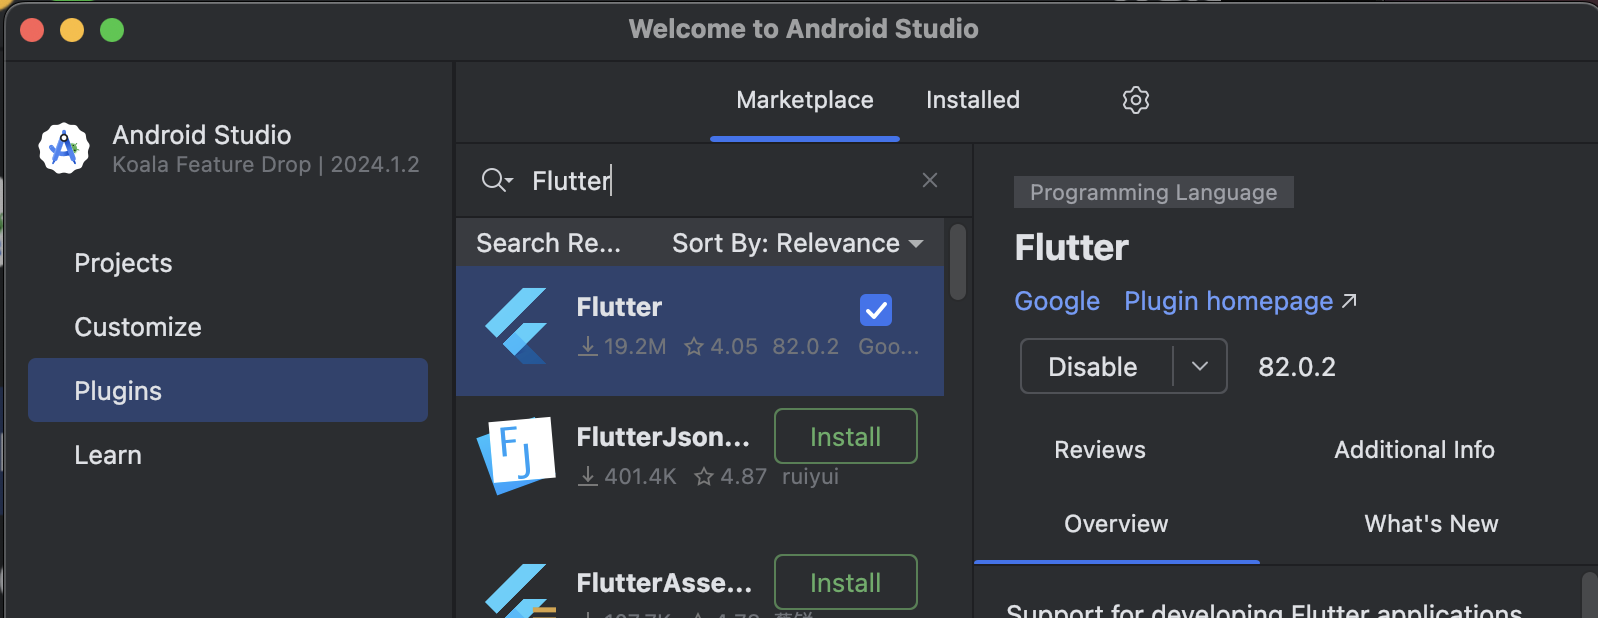Open the plugins settings gear menu
The image size is (1598, 618).
coord(1135,100)
